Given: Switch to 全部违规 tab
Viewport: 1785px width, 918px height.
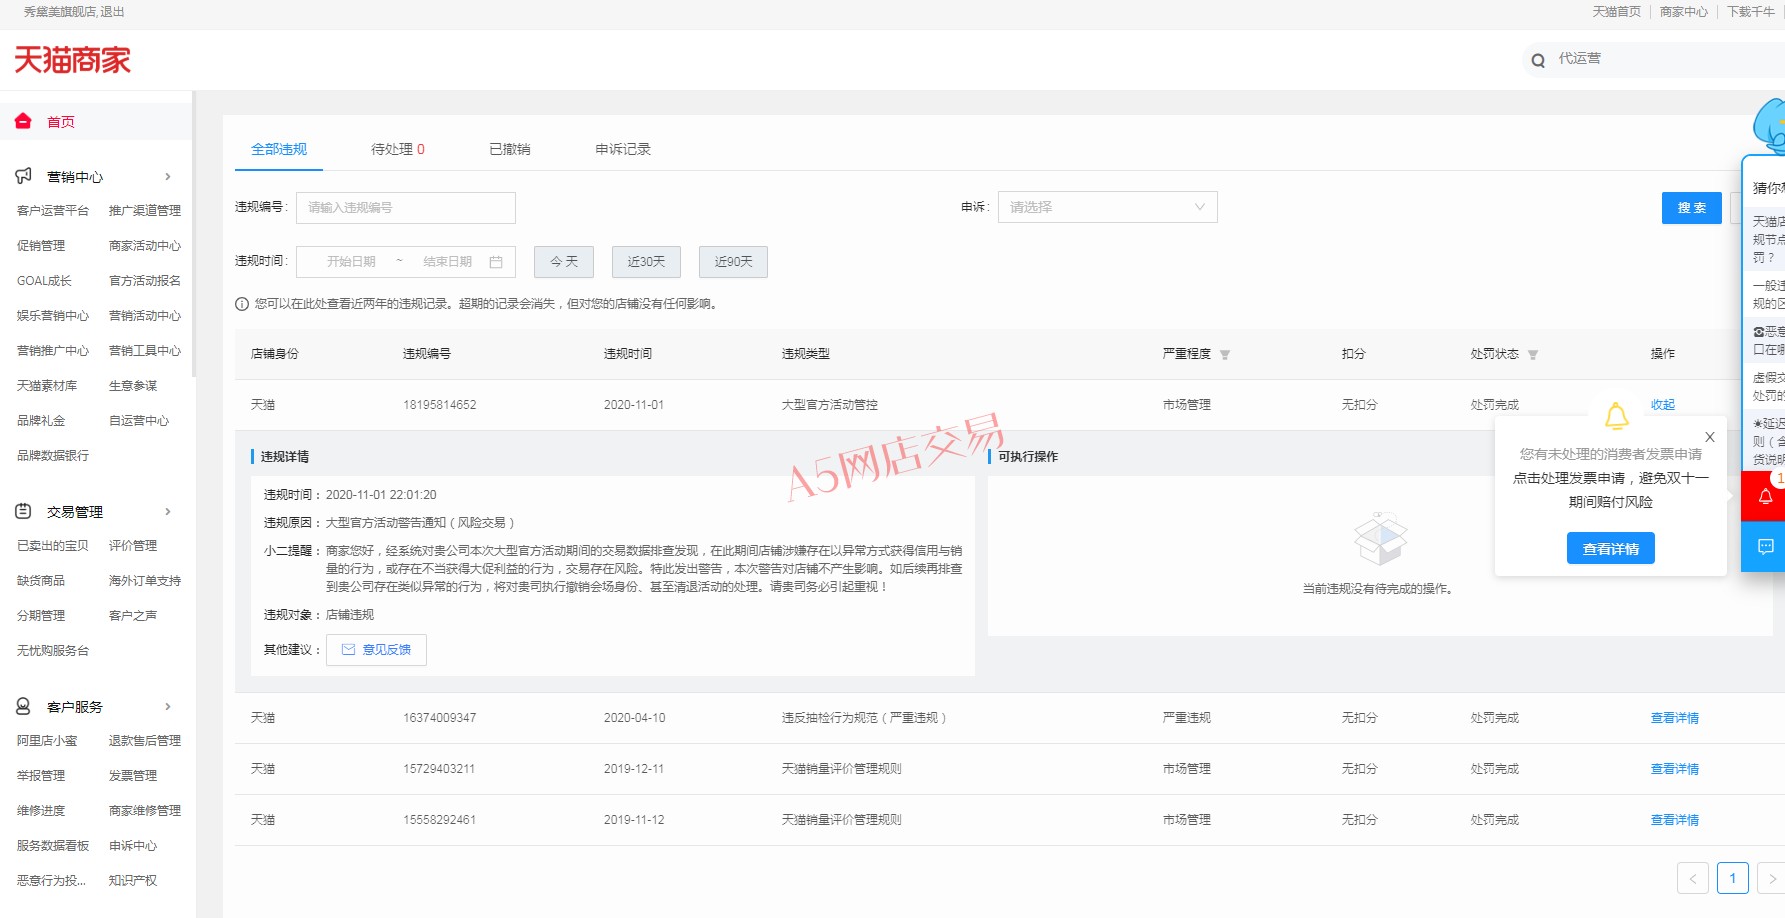Looking at the screenshot, I should (x=279, y=149).
